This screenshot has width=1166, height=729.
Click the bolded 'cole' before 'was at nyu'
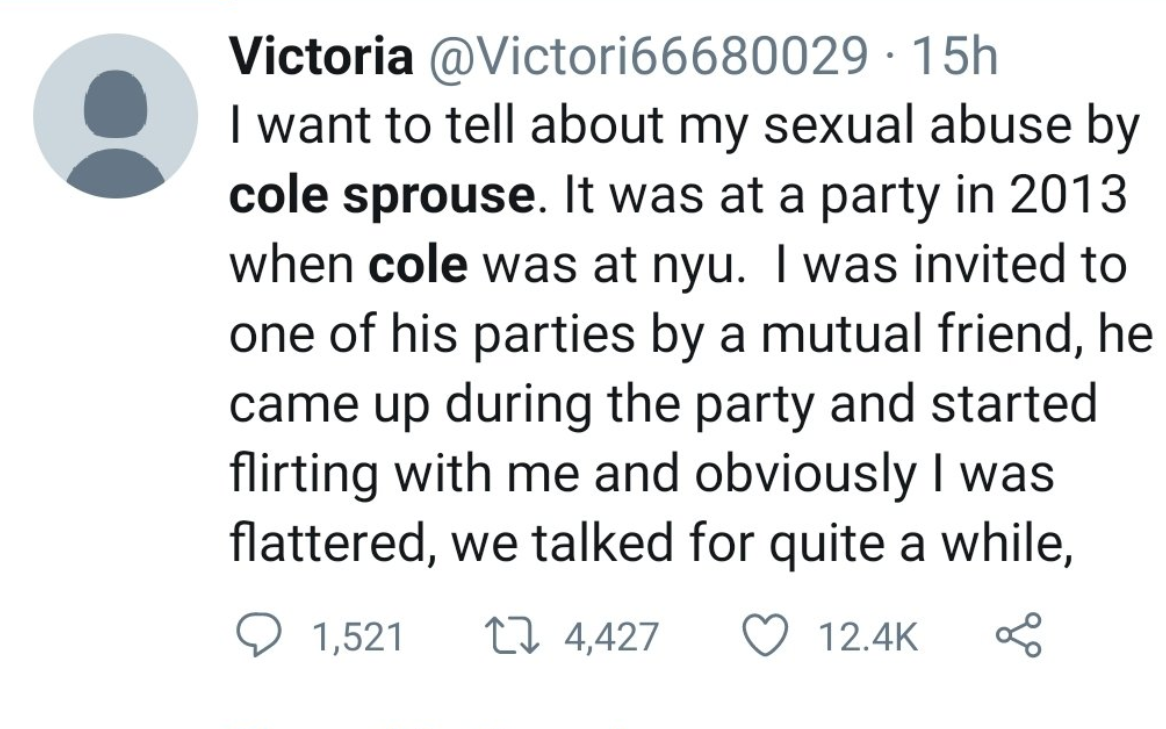tap(418, 267)
